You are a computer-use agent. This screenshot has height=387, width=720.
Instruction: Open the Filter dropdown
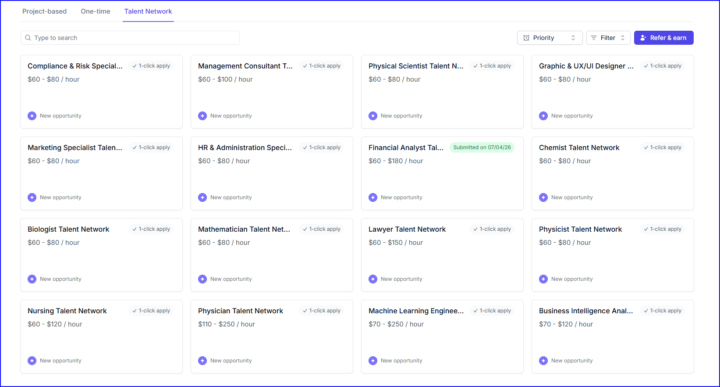point(608,38)
